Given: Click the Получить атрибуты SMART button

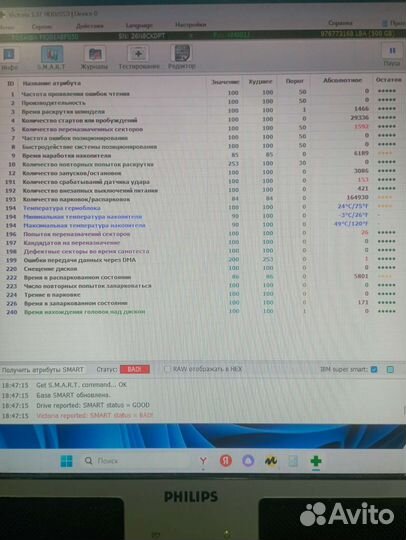Looking at the screenshot, I should tap(43, 370).
